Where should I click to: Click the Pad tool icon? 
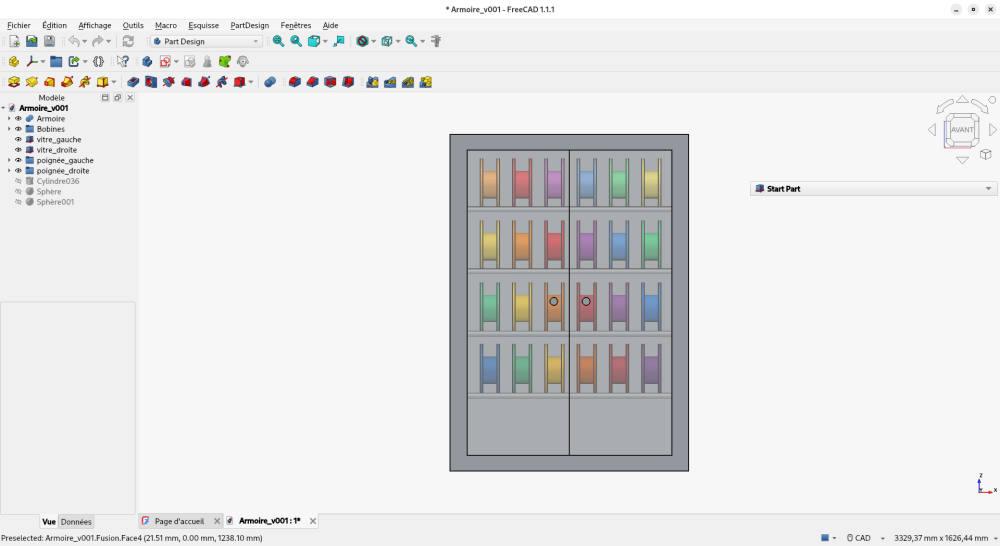[x=13, y=82]
